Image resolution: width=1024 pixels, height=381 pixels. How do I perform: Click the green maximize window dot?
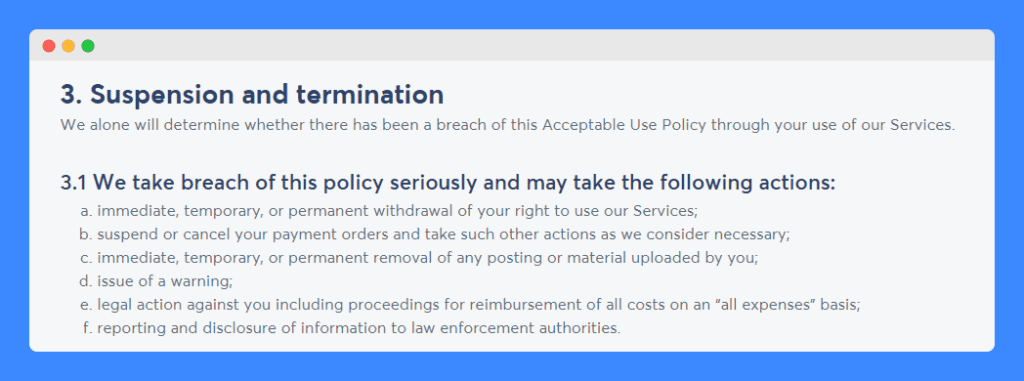(x=88, y=46)
